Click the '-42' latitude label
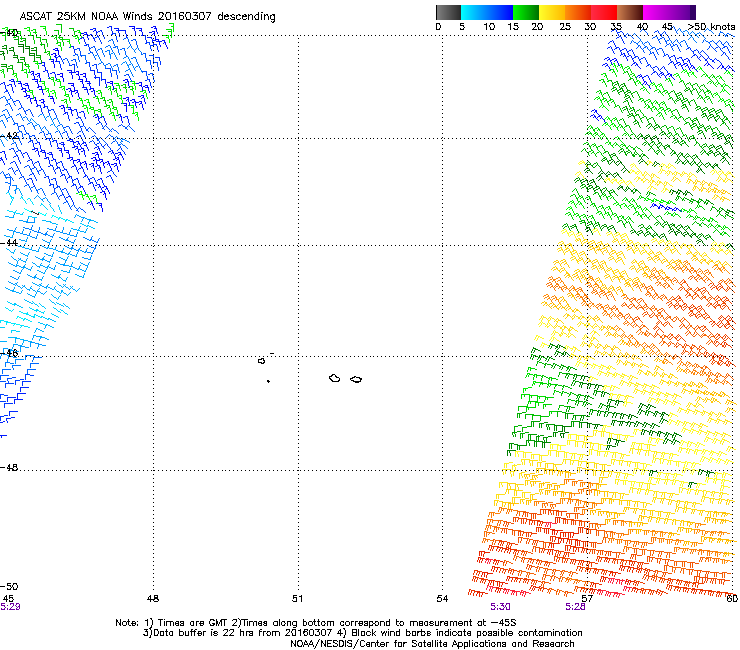This screenshot has width=740, height=650. pyautogui.click(x=9, y=135)
